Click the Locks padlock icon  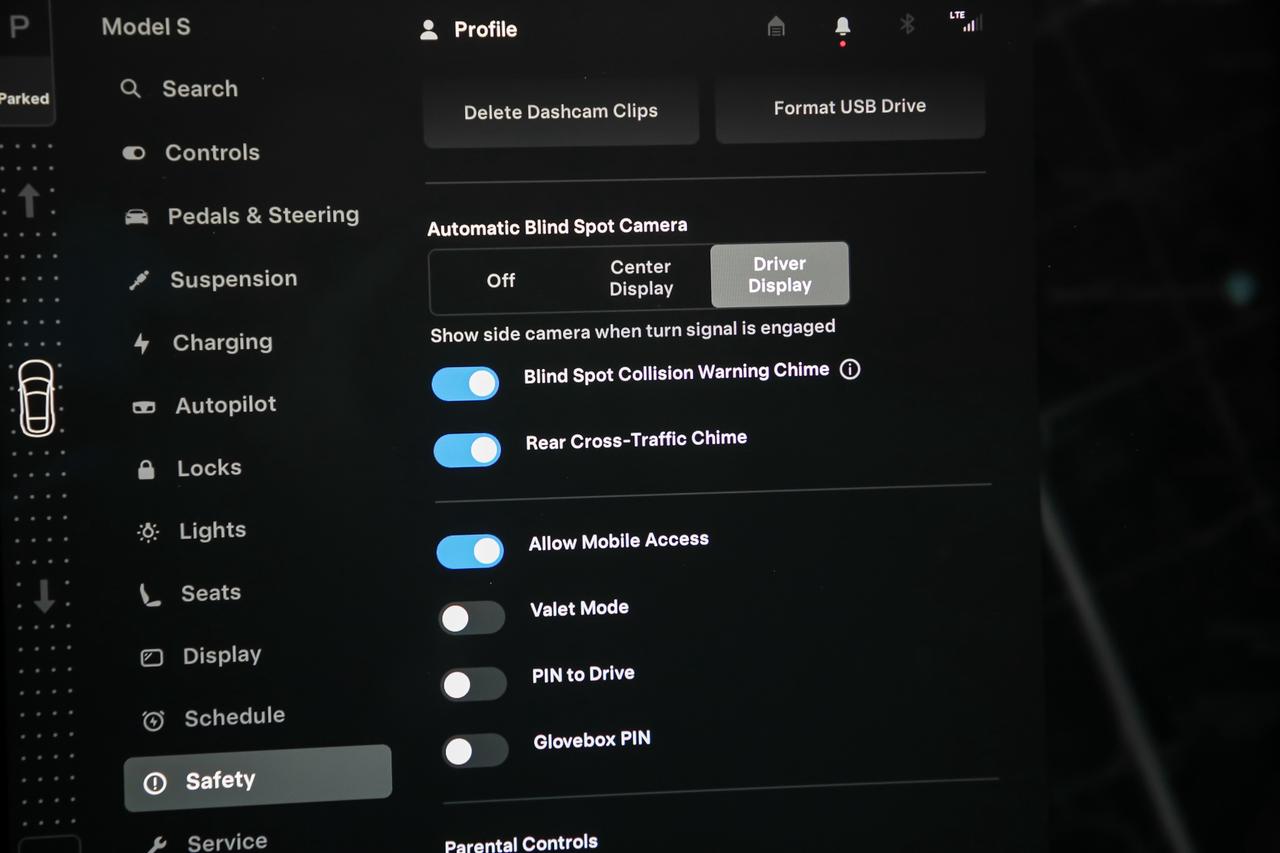146,468
